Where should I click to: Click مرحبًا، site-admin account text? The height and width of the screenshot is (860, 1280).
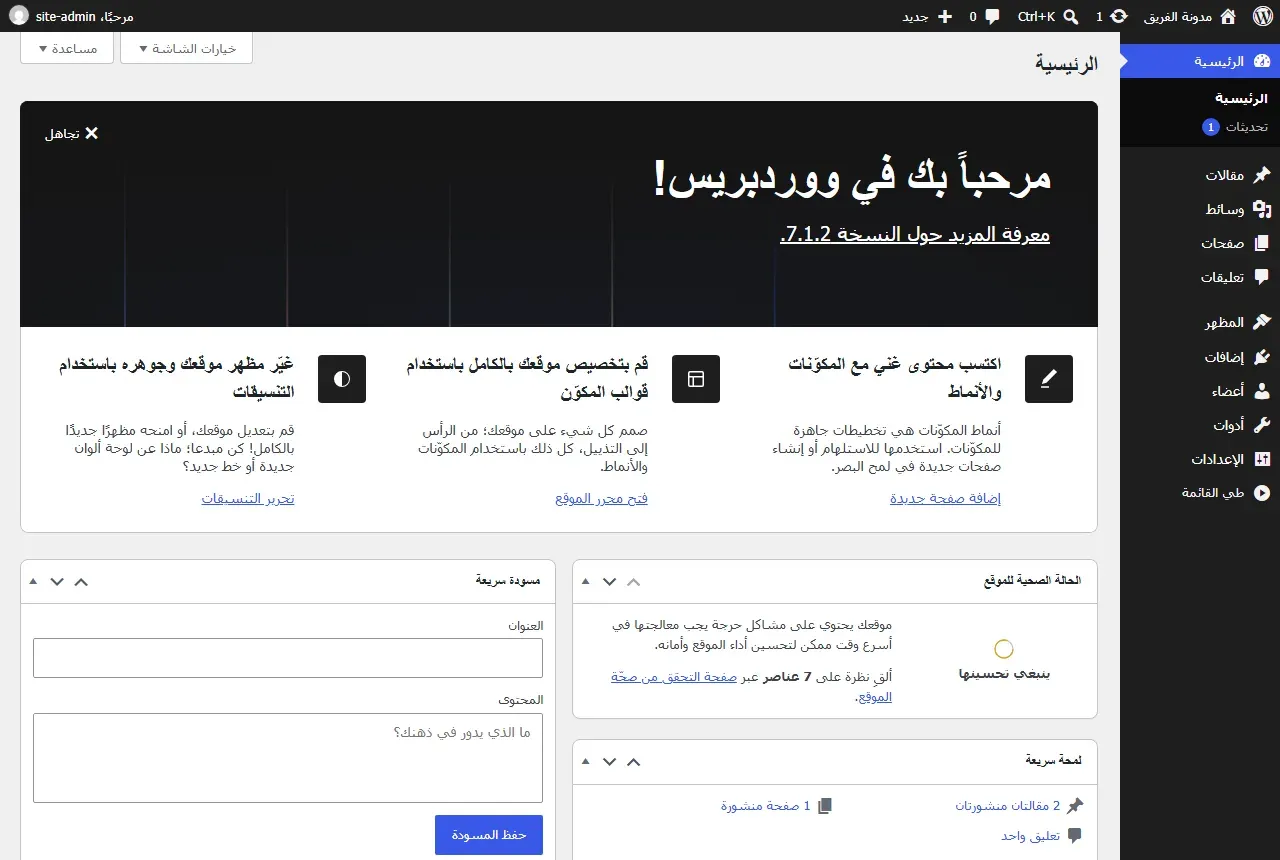coord(84,16)
